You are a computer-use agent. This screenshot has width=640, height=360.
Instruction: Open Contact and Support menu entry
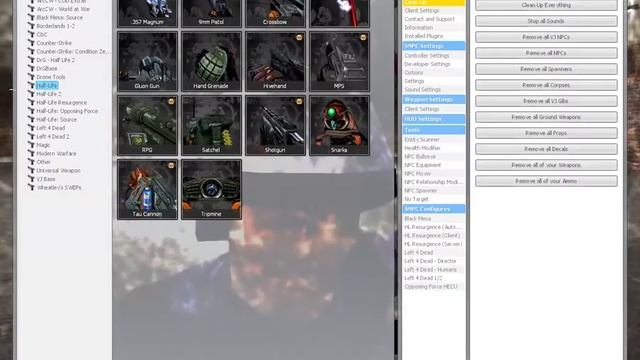point(429,19)
